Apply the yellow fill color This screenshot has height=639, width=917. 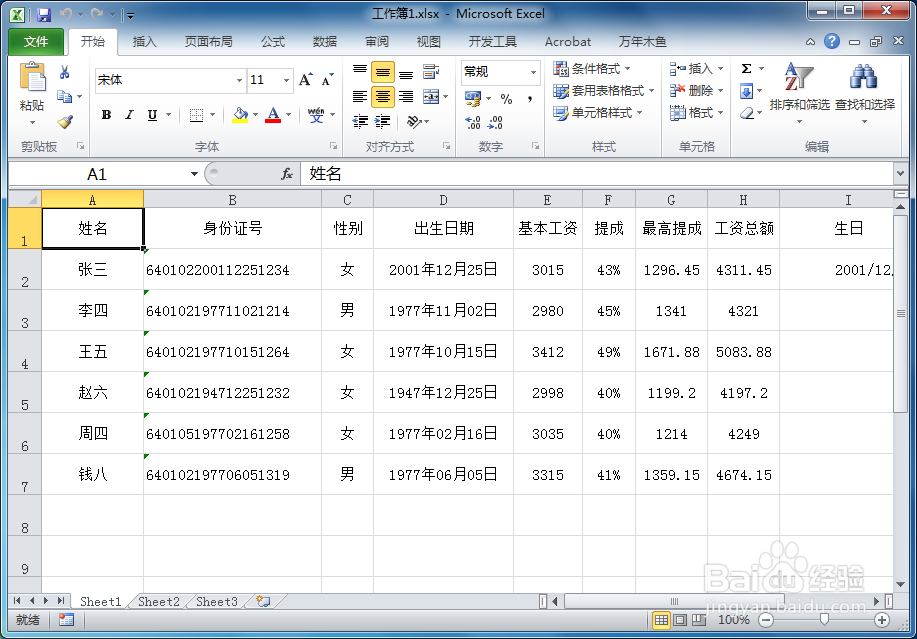click(240, 115)
